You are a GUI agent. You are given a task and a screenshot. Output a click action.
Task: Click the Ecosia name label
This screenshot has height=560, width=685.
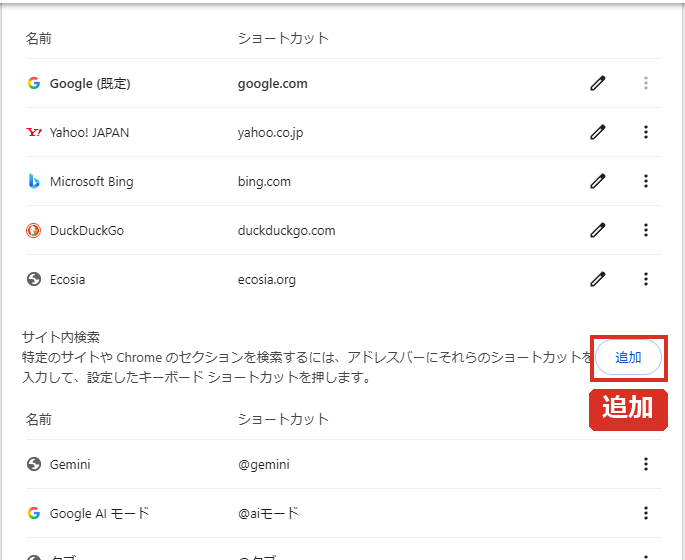(x=67, y=279)
